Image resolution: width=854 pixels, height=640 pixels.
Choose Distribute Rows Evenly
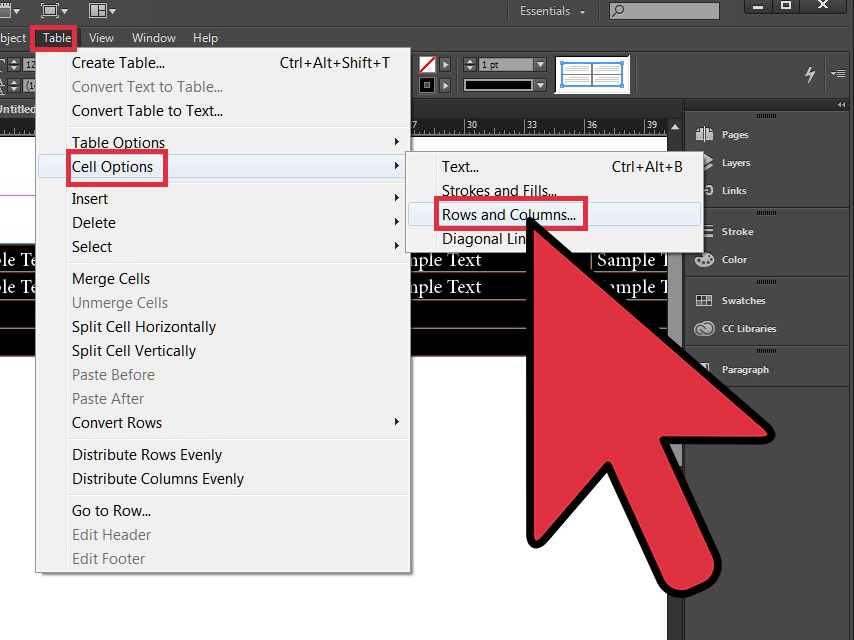(x=223, y=454)
